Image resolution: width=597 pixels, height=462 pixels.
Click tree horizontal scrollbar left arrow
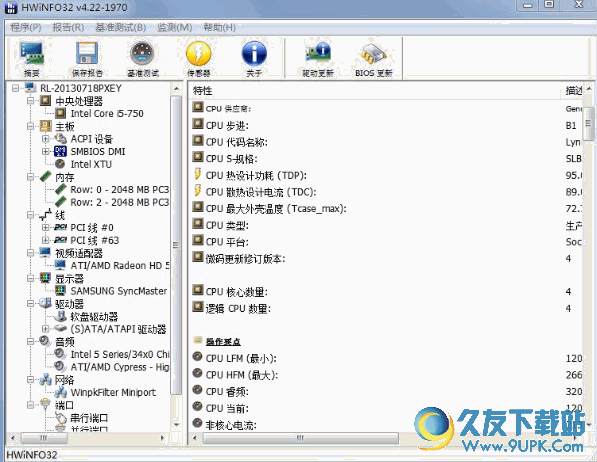(13, 438)
